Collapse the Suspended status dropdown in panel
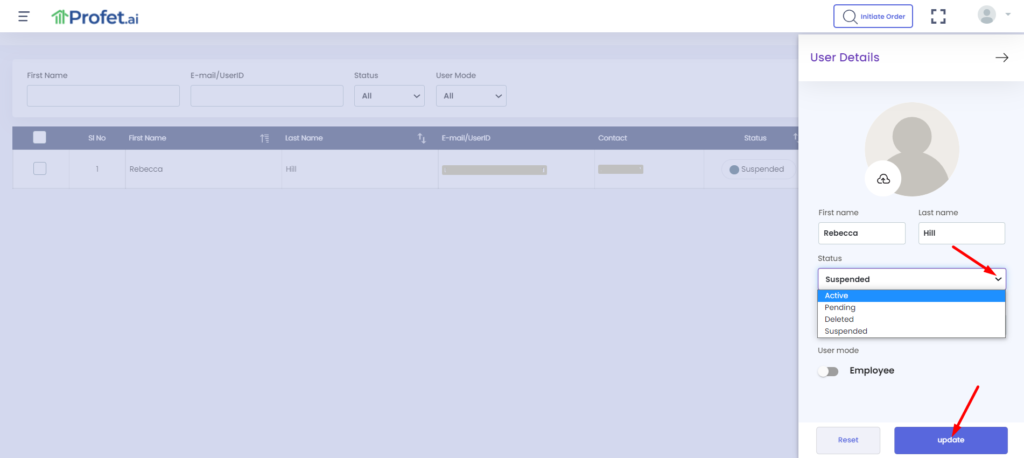Image resolution: width=1024 pixels, height=458 pixels. pyautogui.click(x=911, y=279)
